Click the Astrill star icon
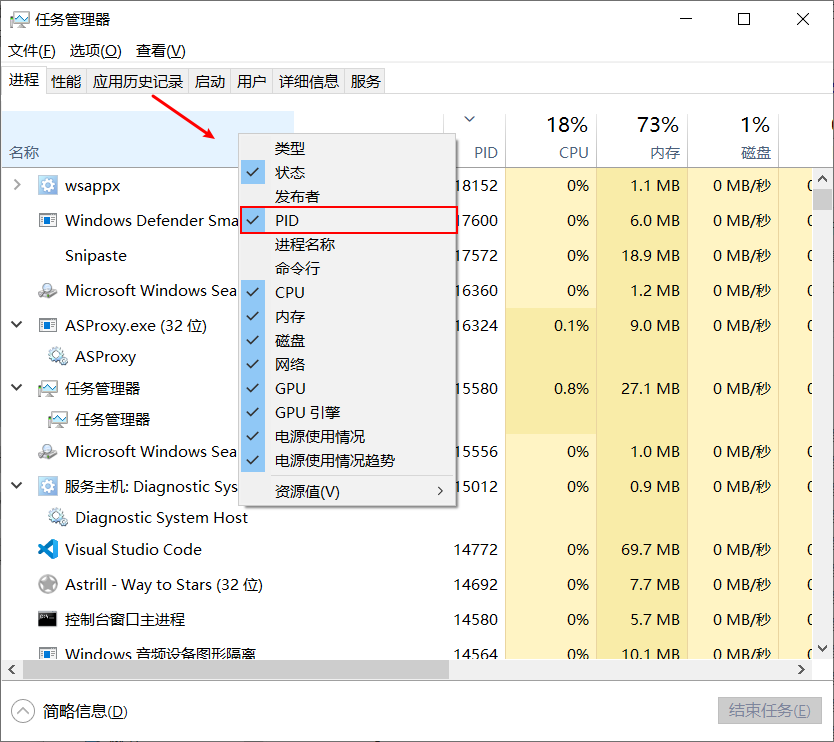Image resolution: width=834 pixels, height=742 pixels. (48, 584)
